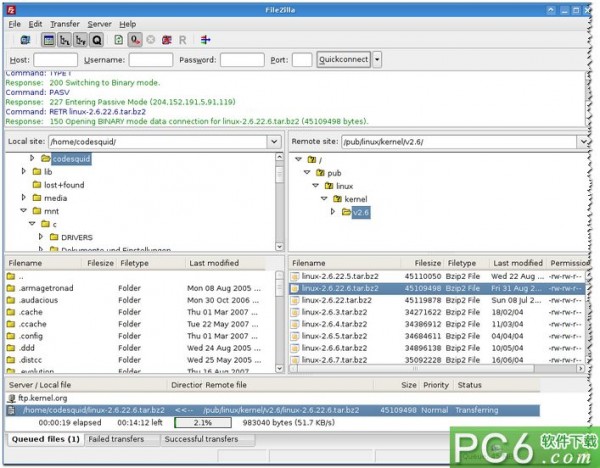Click the linux-2.6.4.tar.bz2 file icon
Image resolution: width=600 pixels, height=468 pixels.
[295, 324]
